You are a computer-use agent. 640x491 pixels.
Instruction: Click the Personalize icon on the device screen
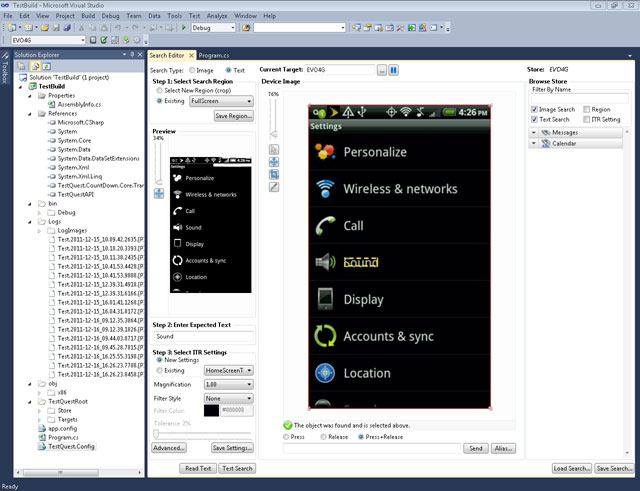click(324, 152)
